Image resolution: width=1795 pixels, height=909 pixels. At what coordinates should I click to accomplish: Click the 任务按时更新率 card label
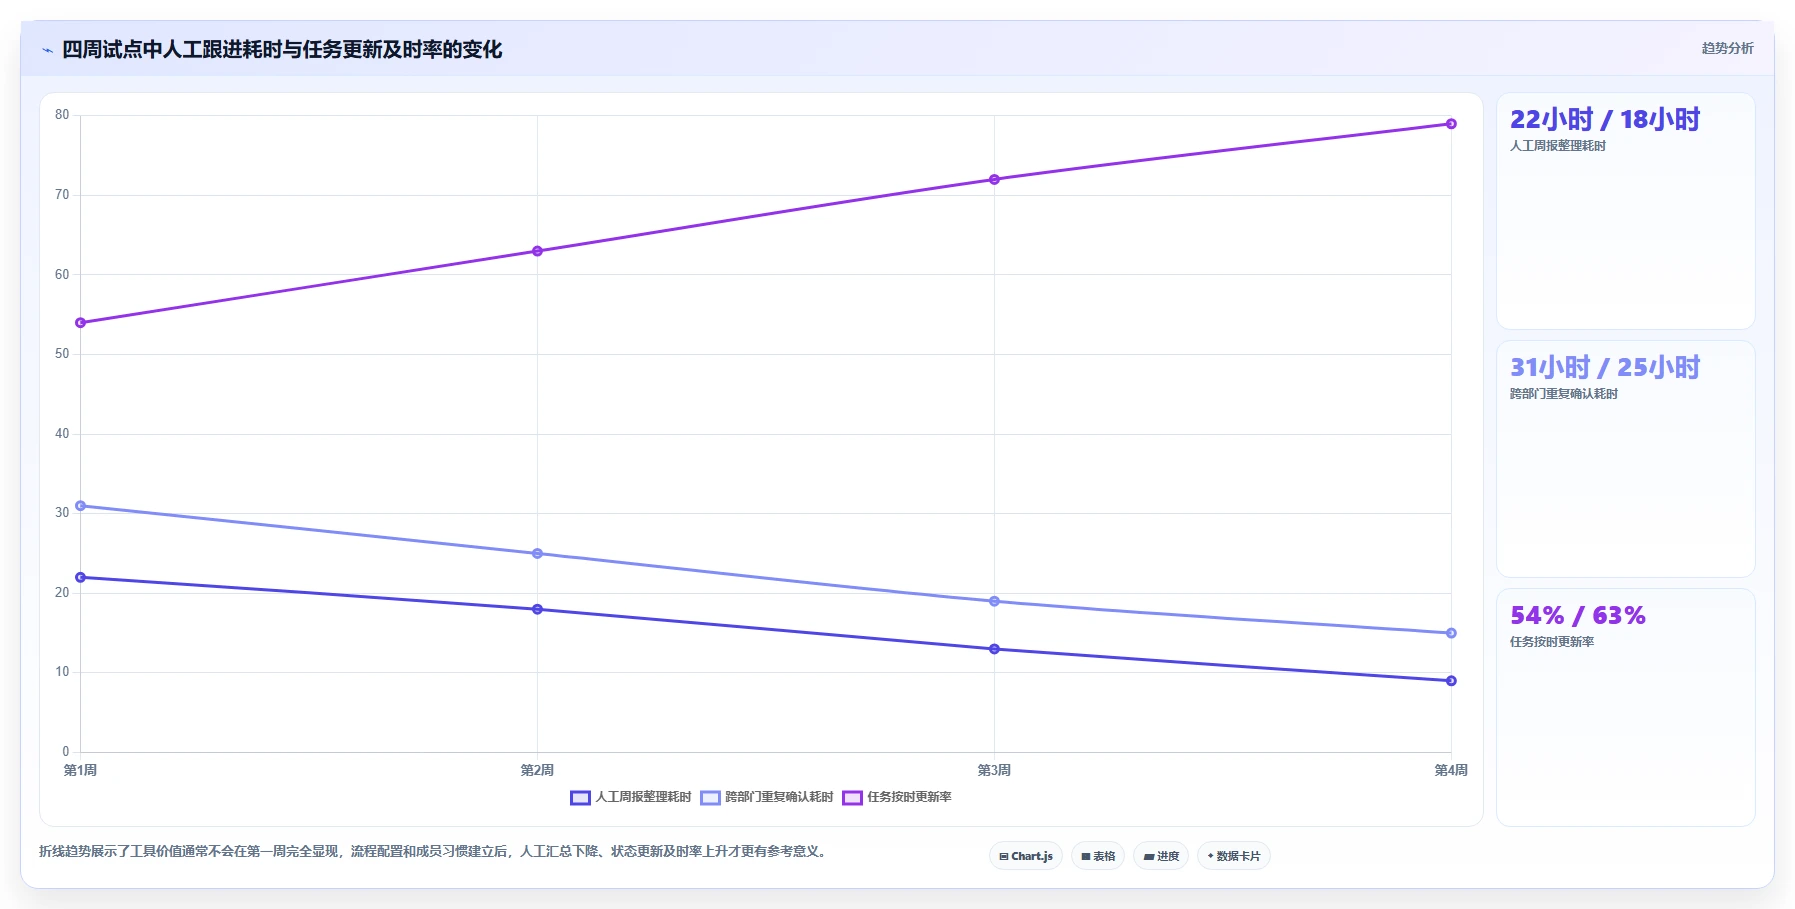(x=1552, y=642)
